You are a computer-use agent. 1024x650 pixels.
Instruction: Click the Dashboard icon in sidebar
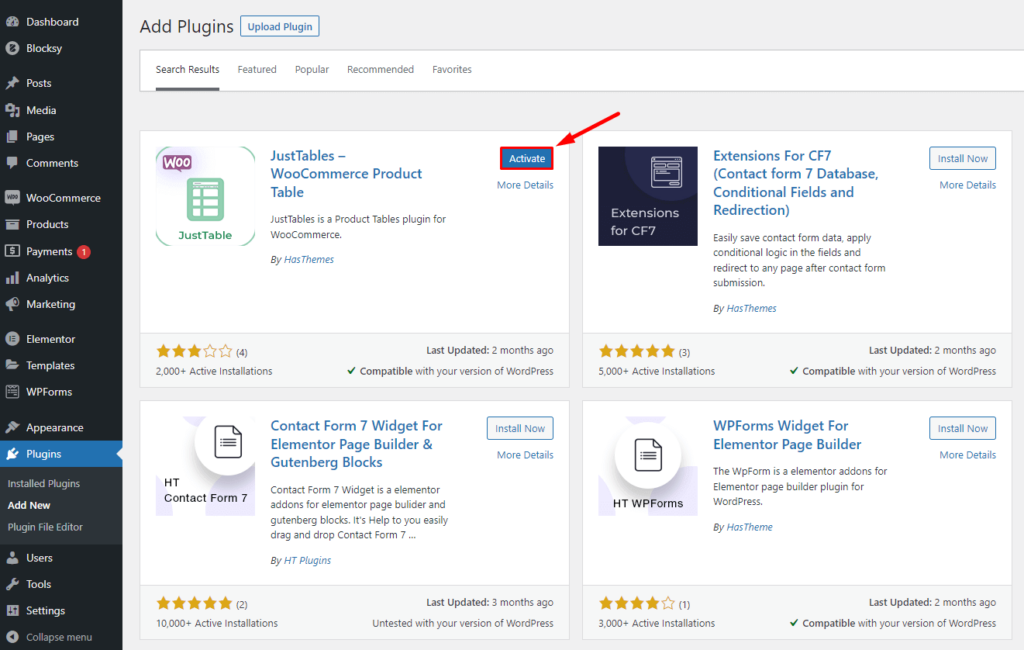point(12,22)
